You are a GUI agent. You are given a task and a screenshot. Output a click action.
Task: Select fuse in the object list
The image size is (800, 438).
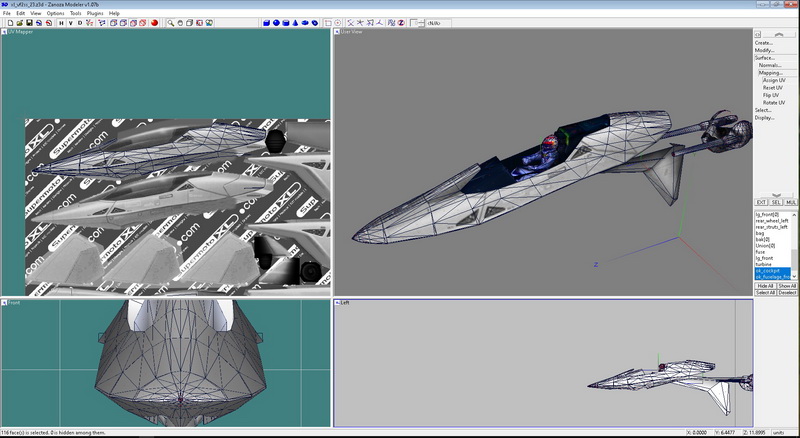coord(760,252)
